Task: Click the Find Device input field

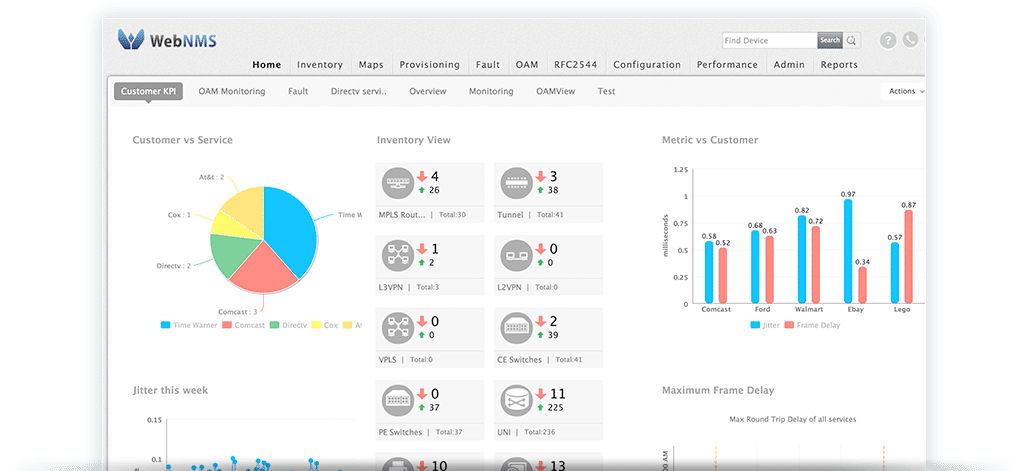Action: tap(769, 41)
